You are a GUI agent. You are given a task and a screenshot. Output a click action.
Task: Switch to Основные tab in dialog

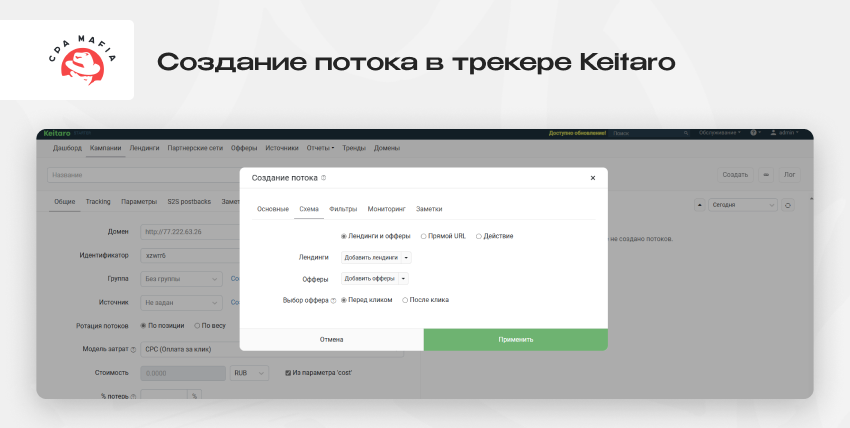pos(273,209)
